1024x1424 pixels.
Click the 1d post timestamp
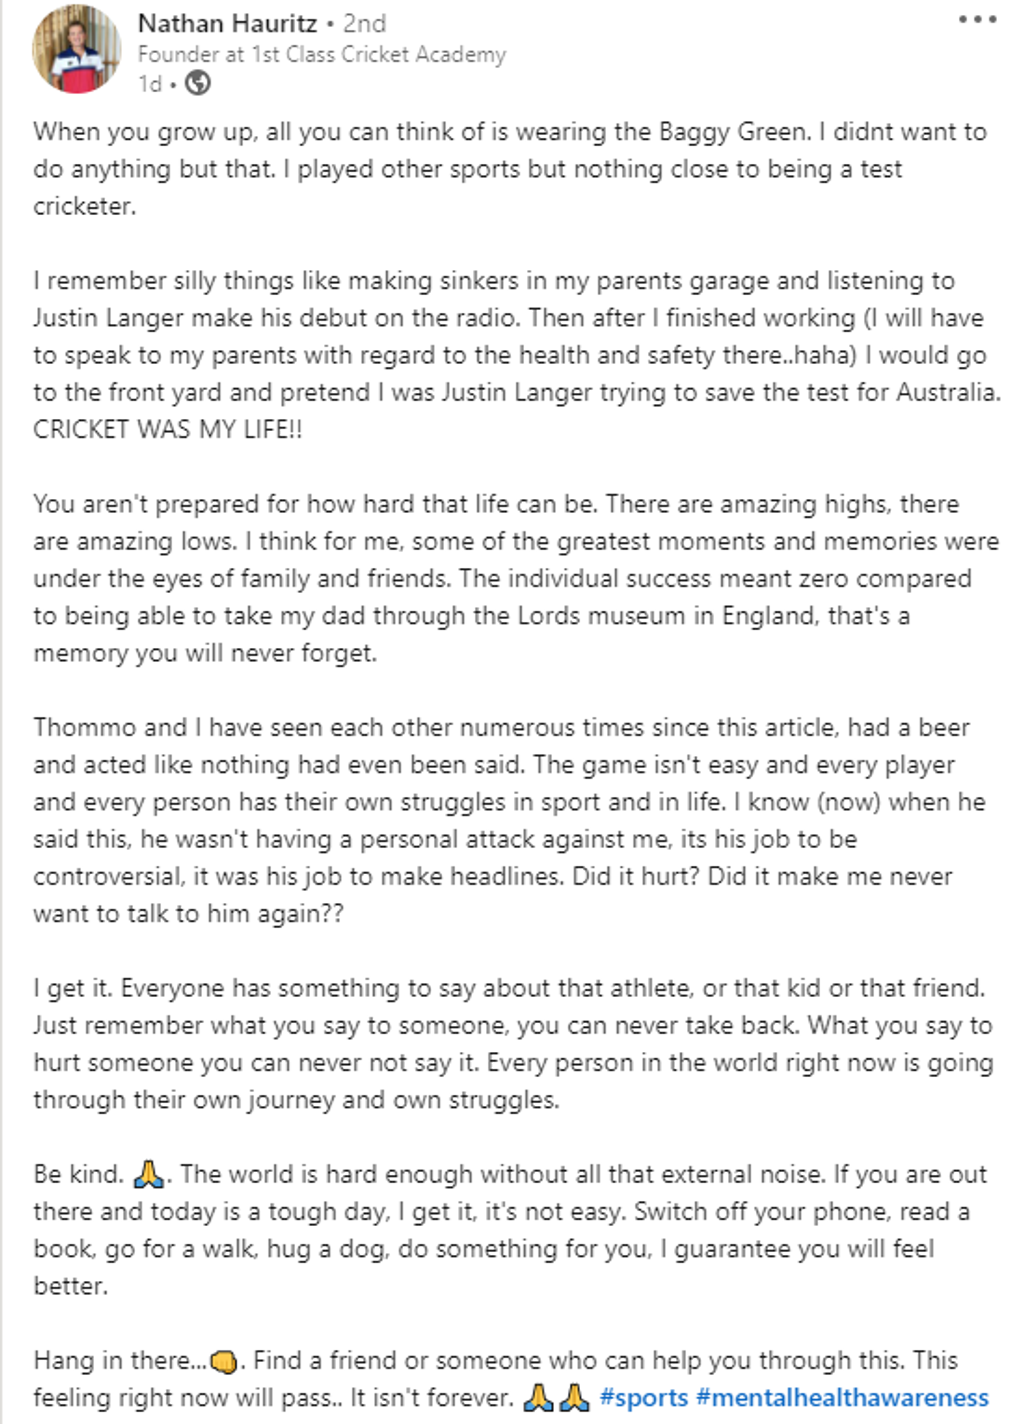[x=149, y=84]
